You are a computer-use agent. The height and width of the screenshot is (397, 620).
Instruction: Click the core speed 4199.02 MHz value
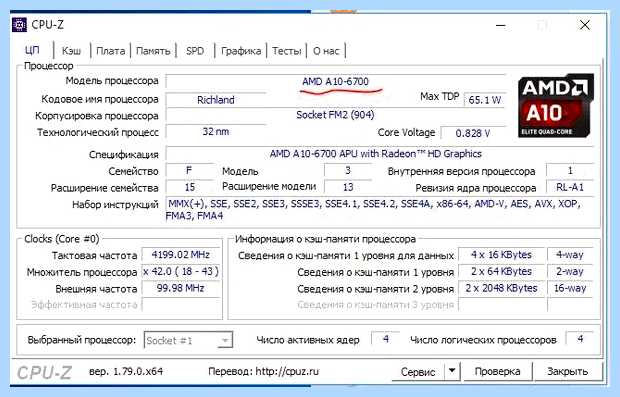tap(181, 255)
